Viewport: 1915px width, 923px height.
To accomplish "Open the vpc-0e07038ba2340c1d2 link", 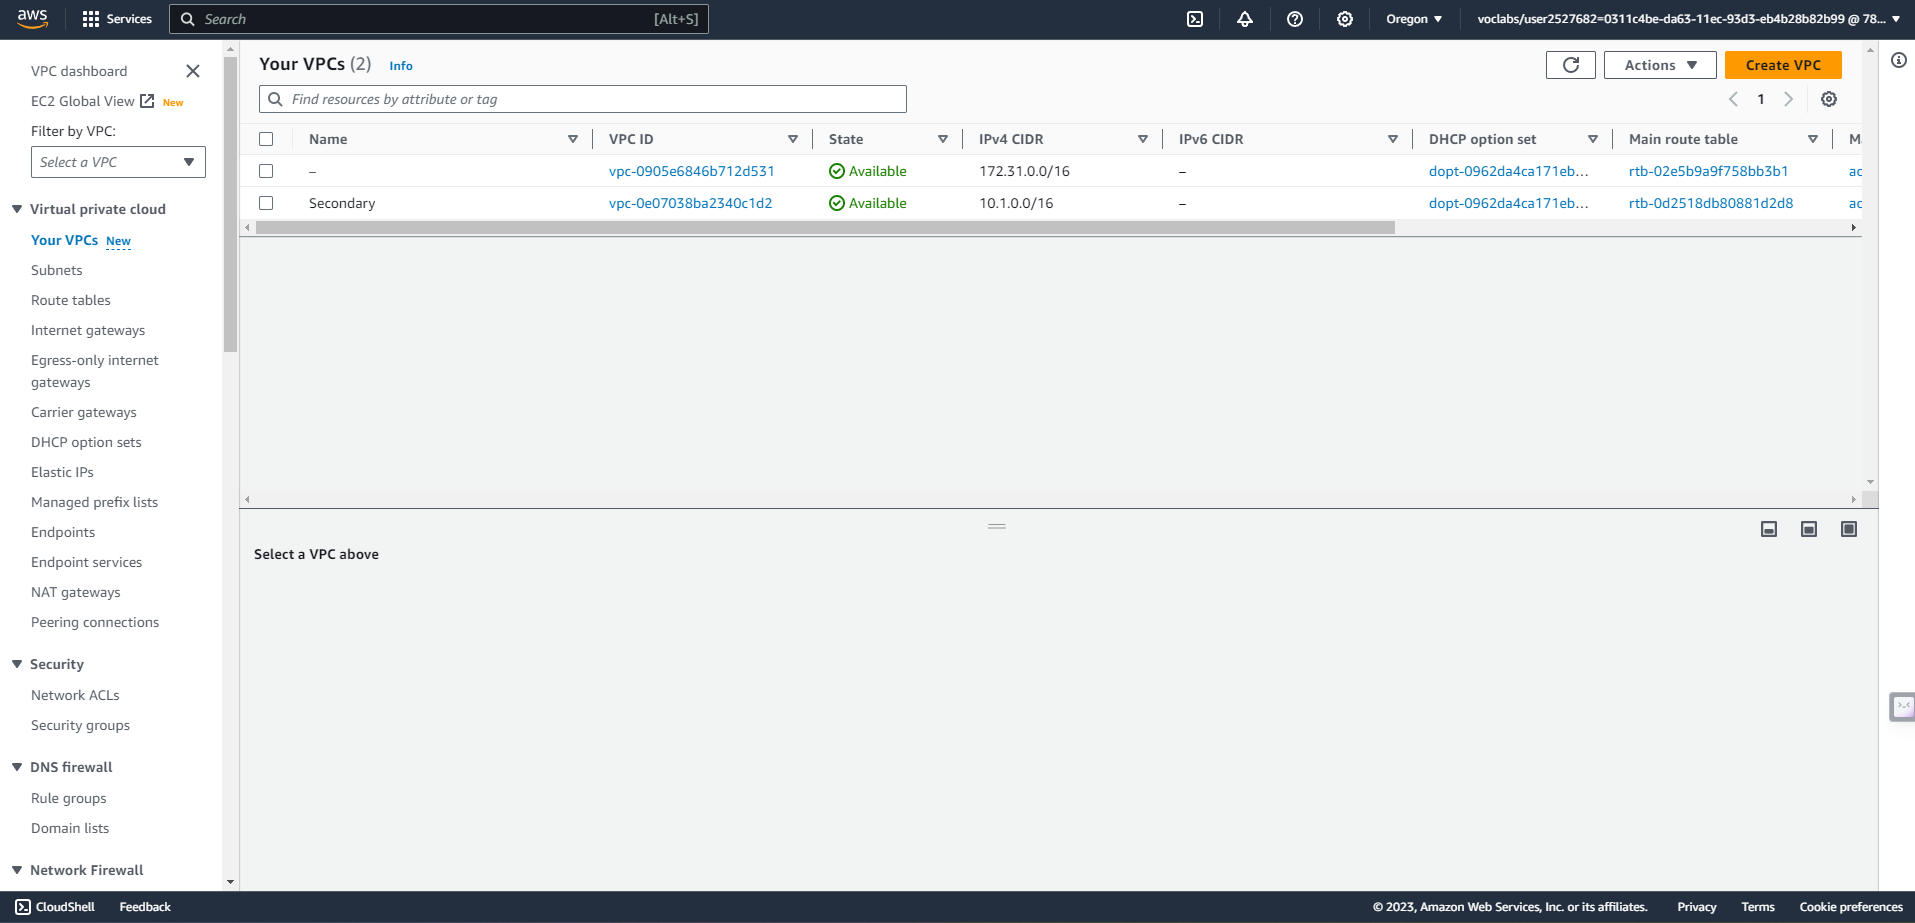I will [x=690, y=203].
